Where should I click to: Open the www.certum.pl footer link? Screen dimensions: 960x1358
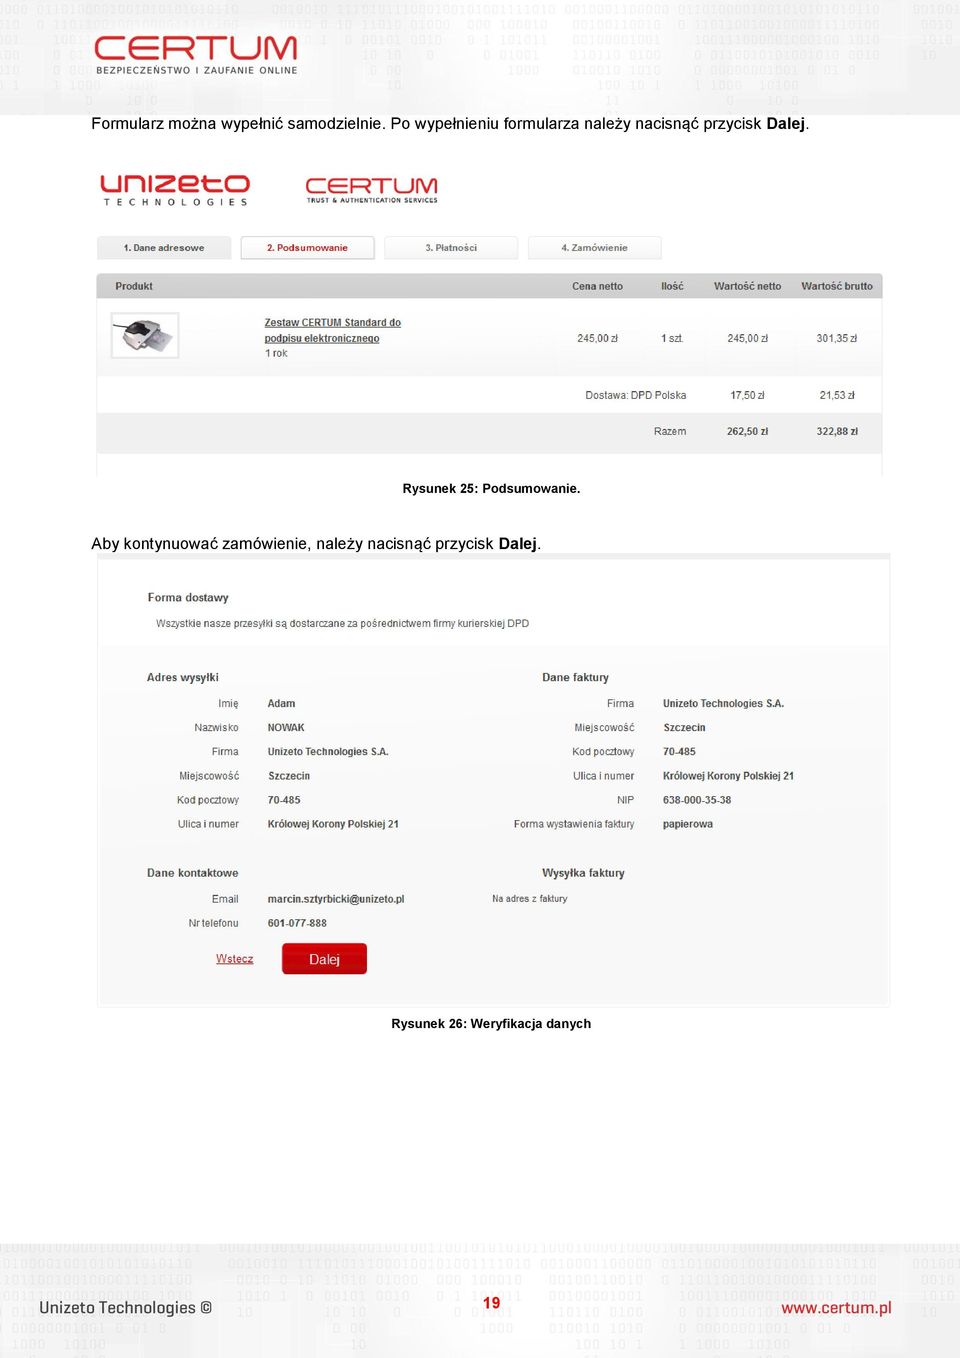(x=836, y=1308)
